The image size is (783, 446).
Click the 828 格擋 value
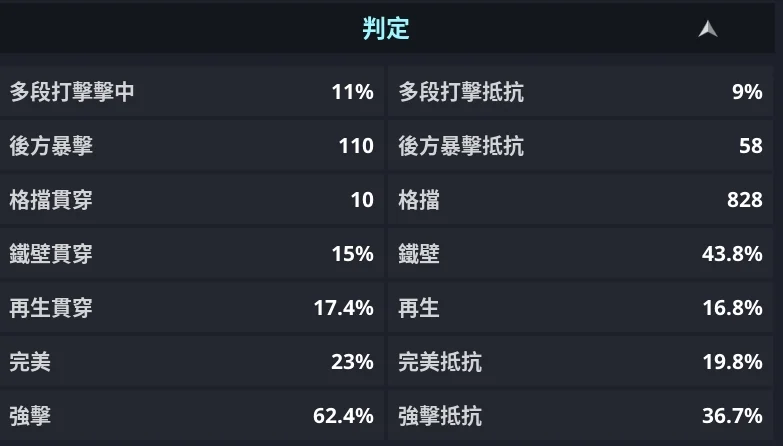coord(745,200)
